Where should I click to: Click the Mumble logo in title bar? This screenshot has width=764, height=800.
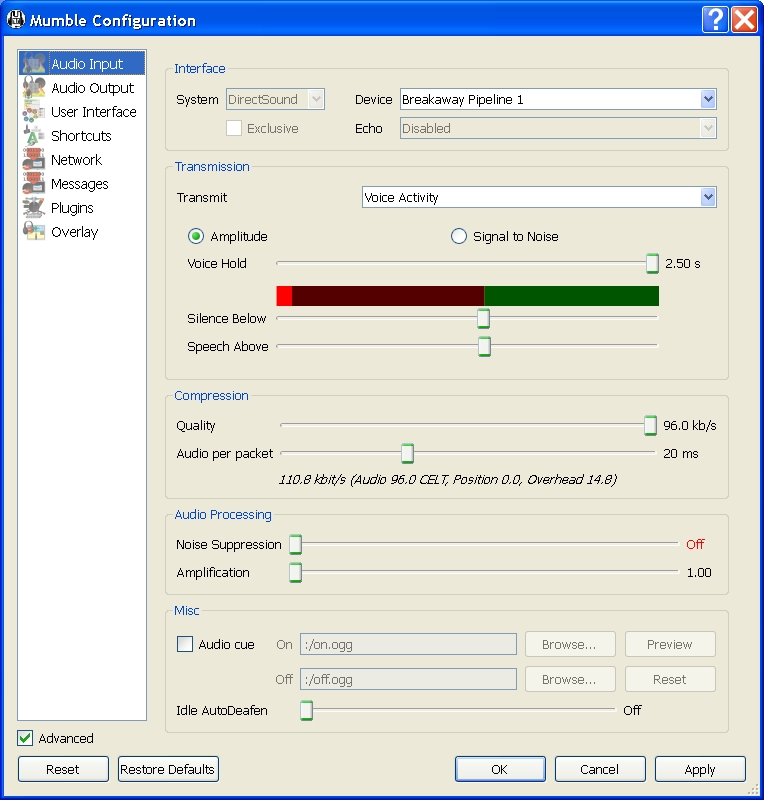[16, 19]
